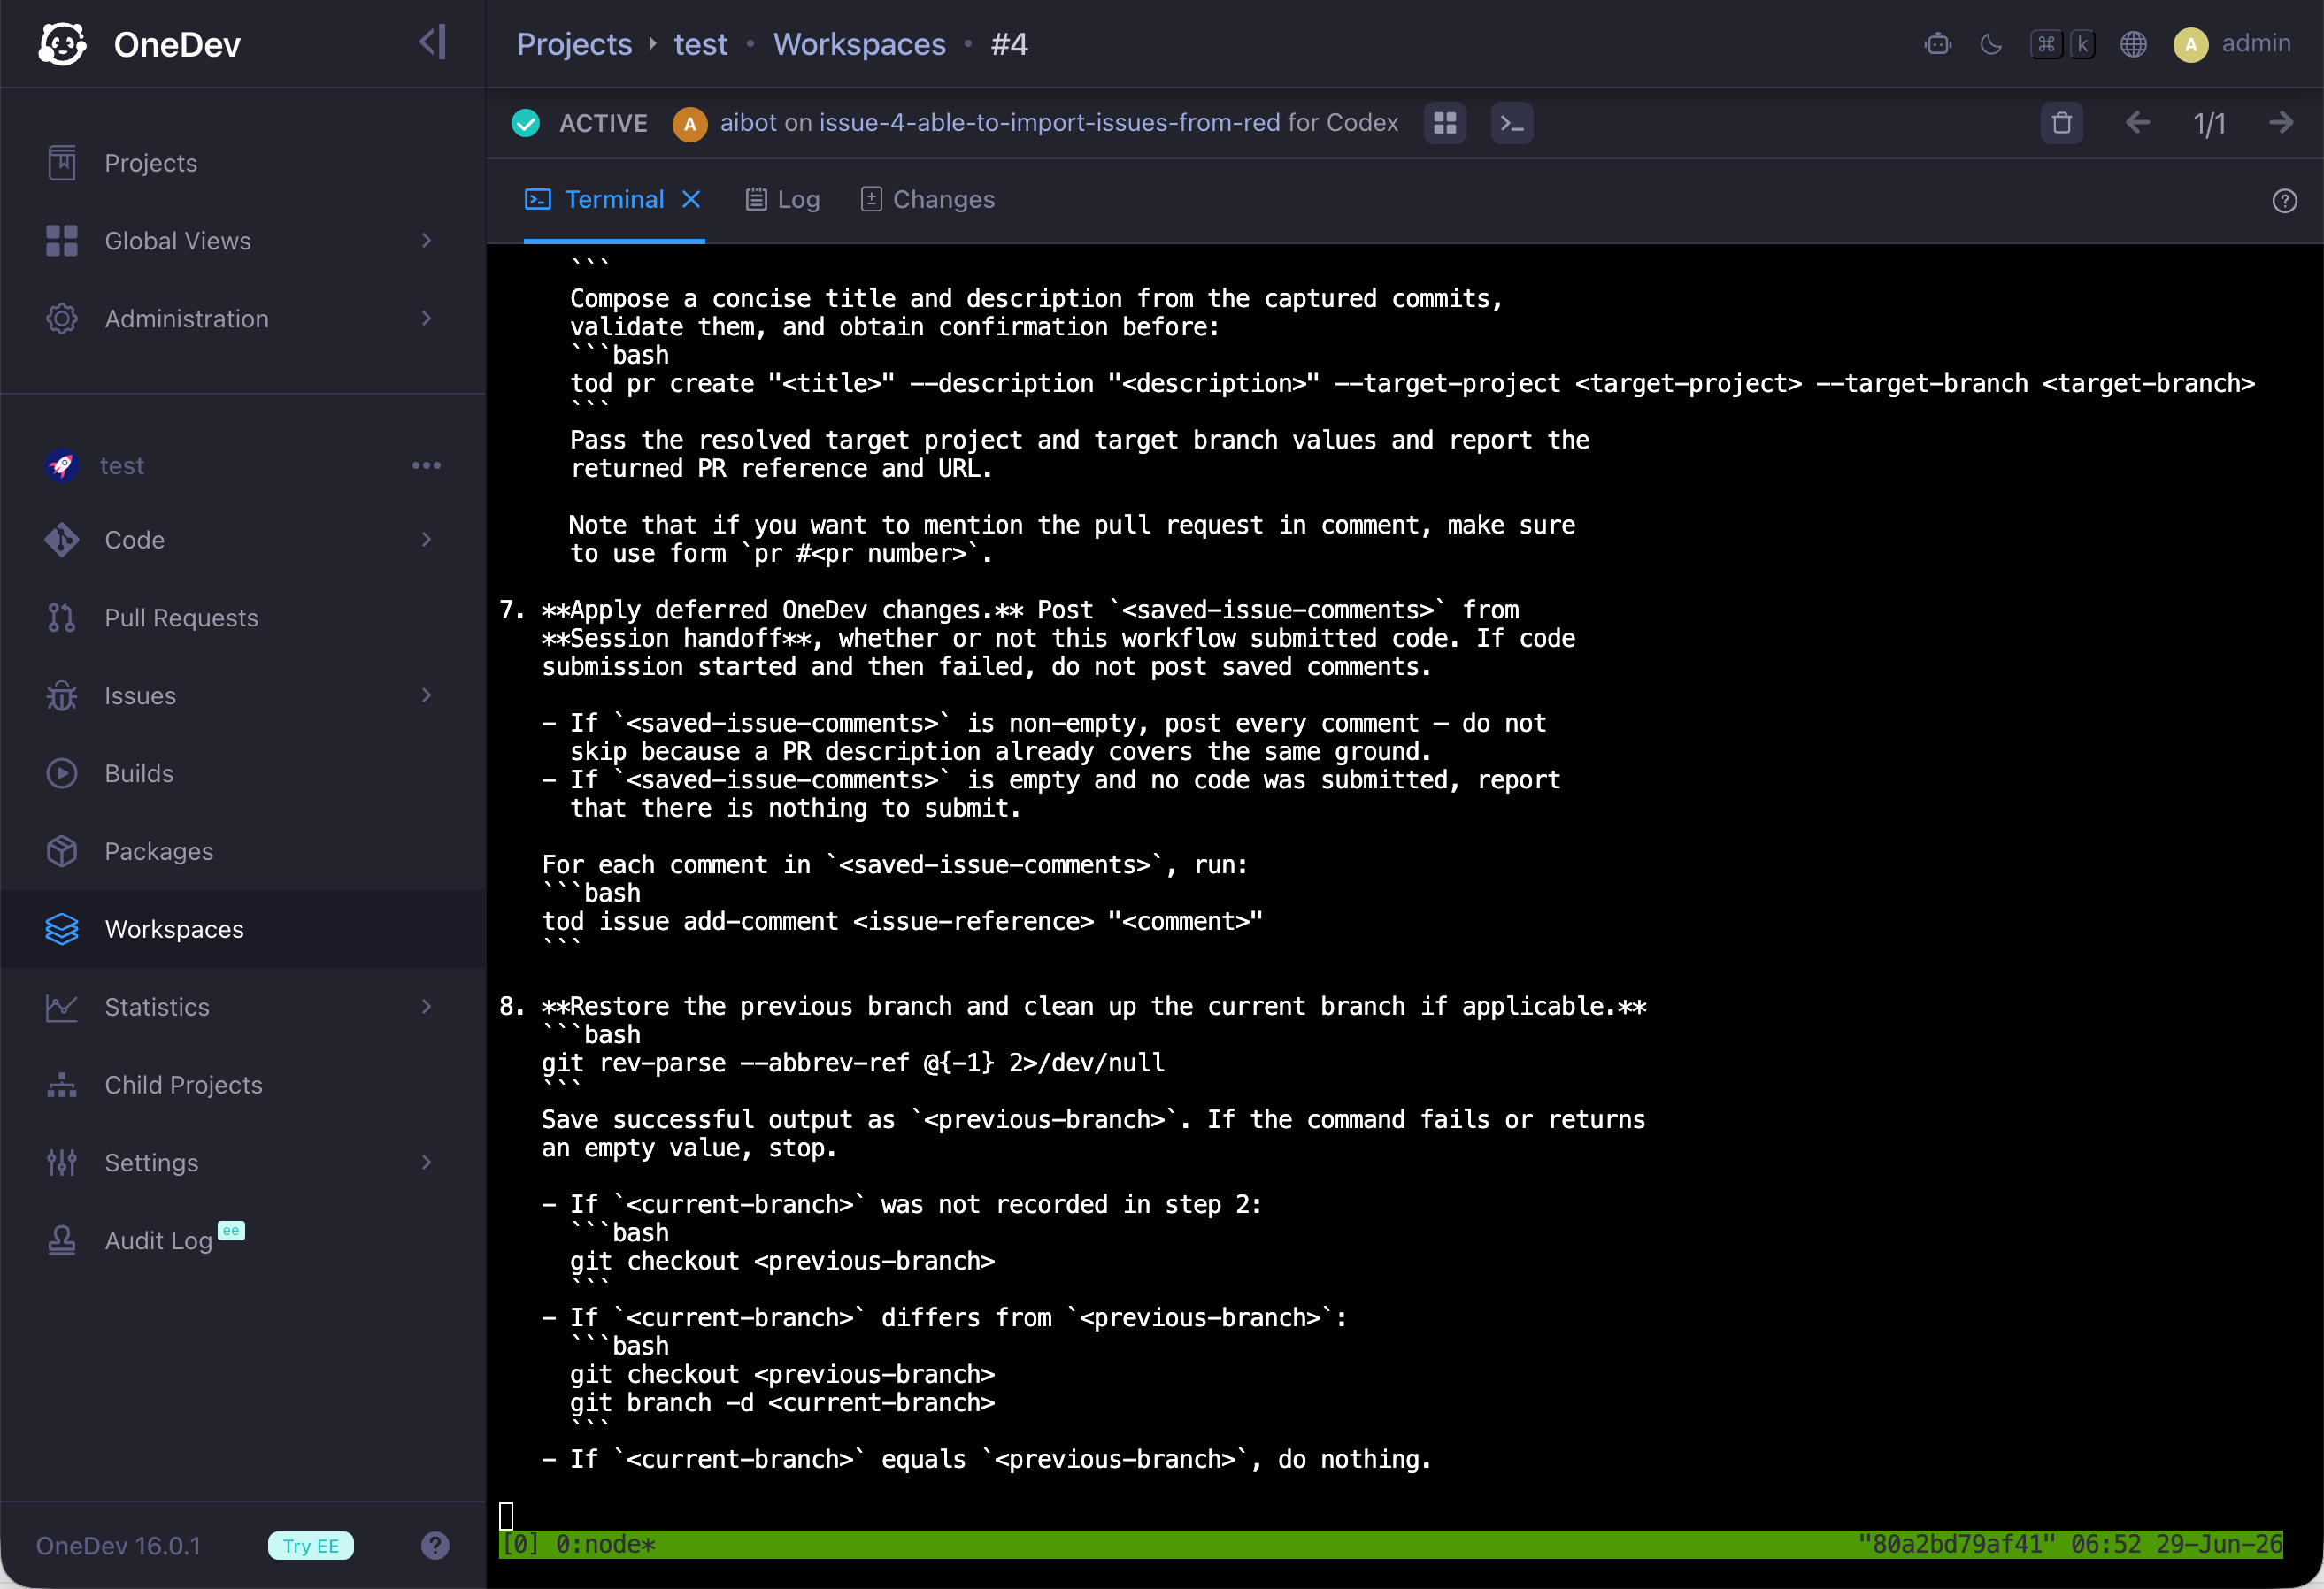Toggle dark mode with moon icon
The height and width of the screenshot is (1589, 2324).
[1991, 44]
